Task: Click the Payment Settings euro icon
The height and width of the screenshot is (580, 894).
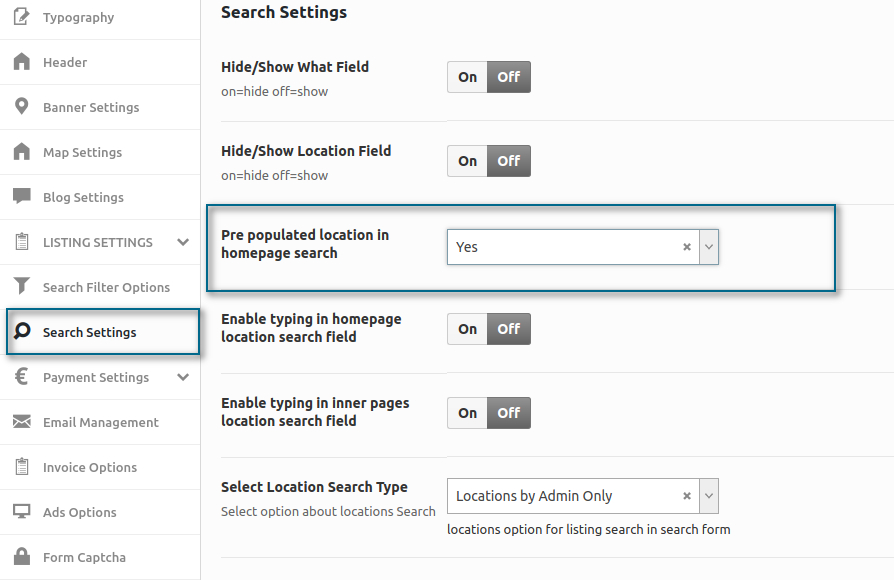Action: [x=22, y=376]
